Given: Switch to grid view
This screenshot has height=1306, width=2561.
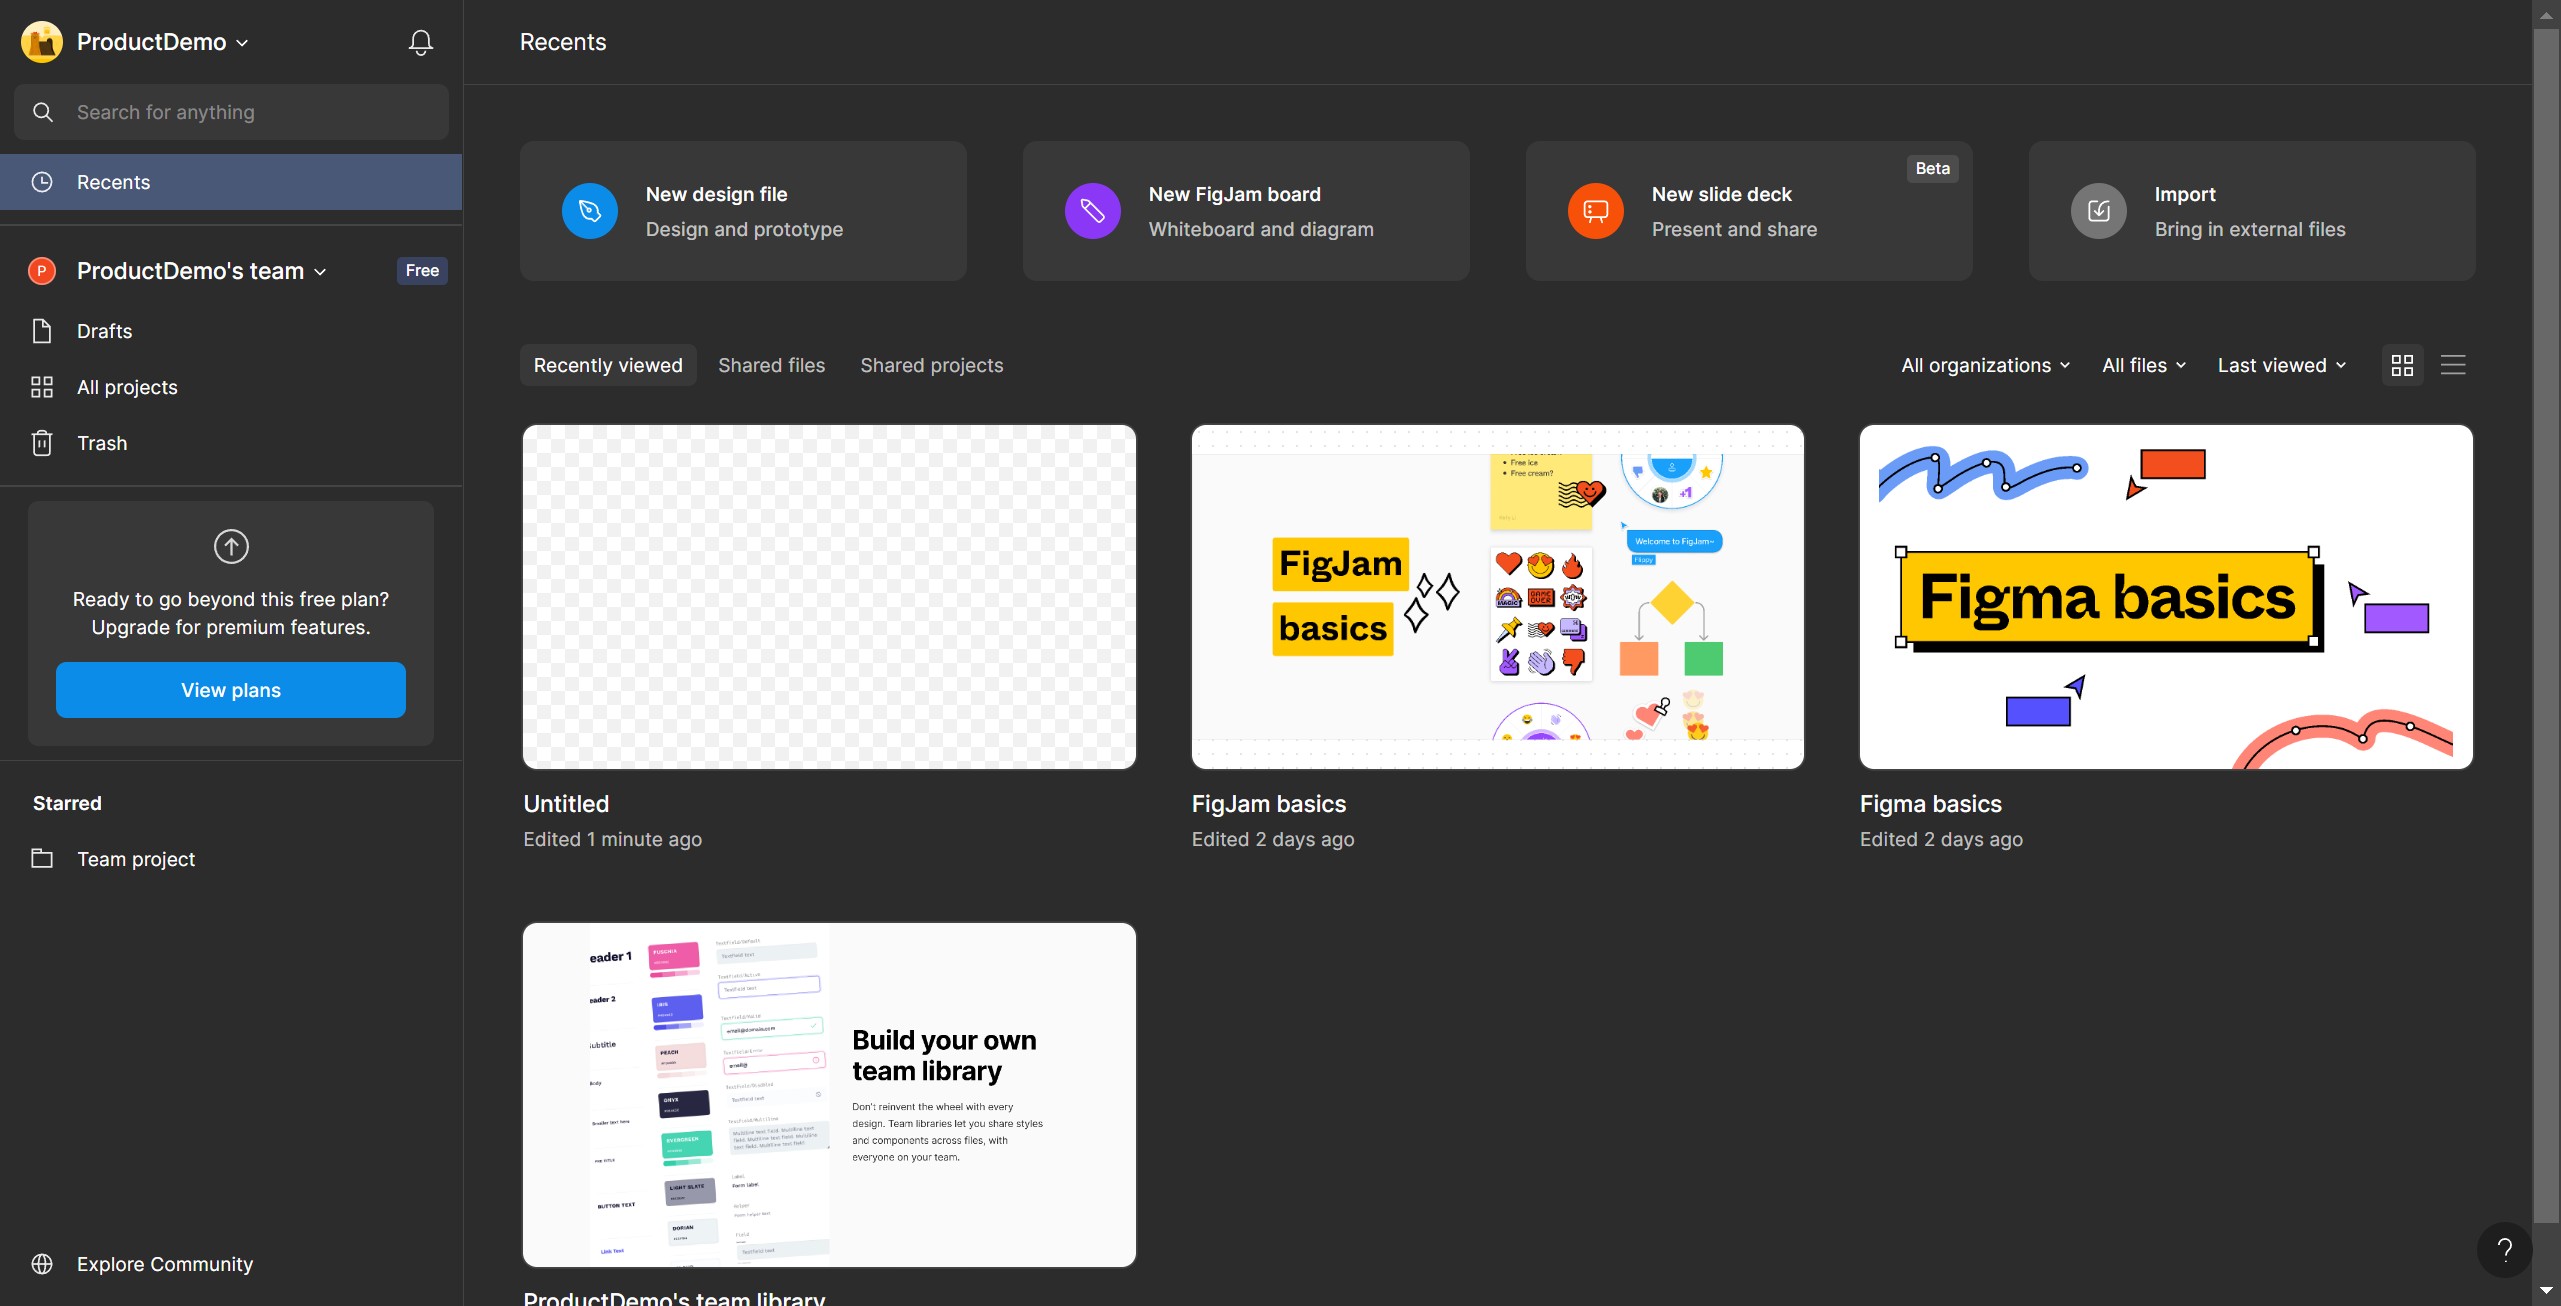Looking at the screenshot, I should click(x=2403, y=366).
